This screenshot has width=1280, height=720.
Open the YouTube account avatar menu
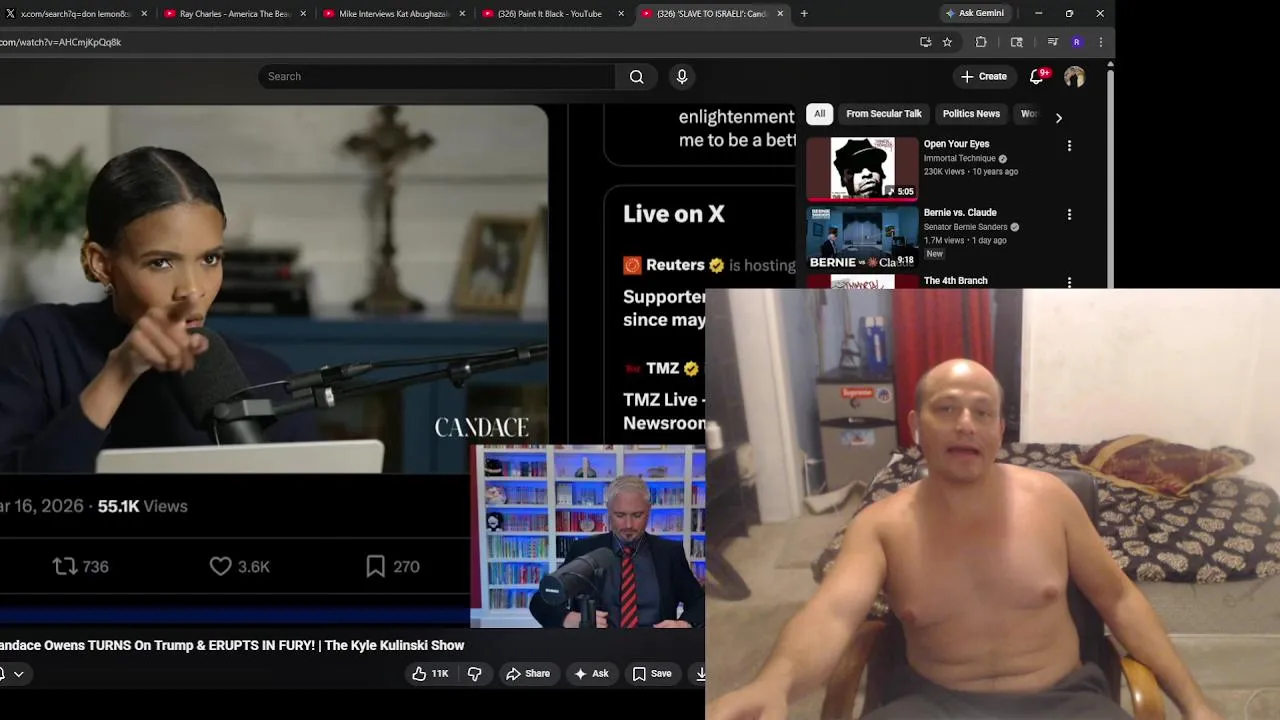pyautogui.click(x=1074, y=77)
